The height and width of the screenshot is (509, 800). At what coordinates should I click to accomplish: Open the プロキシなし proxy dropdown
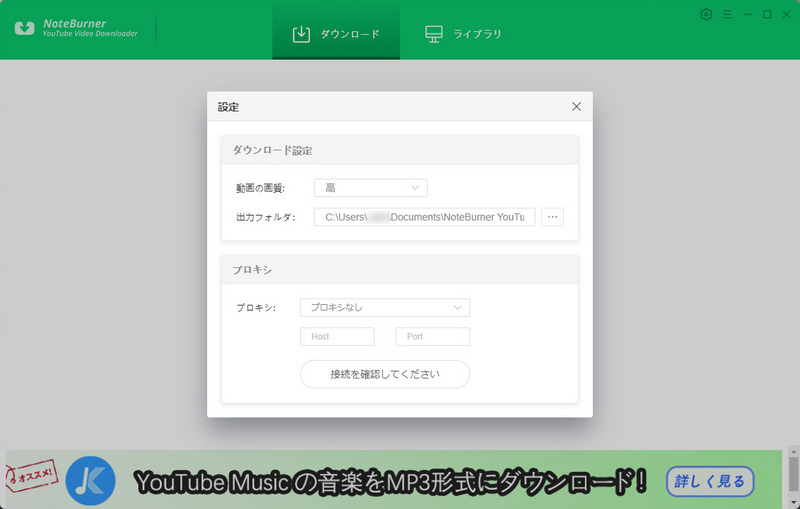(385, 308)
